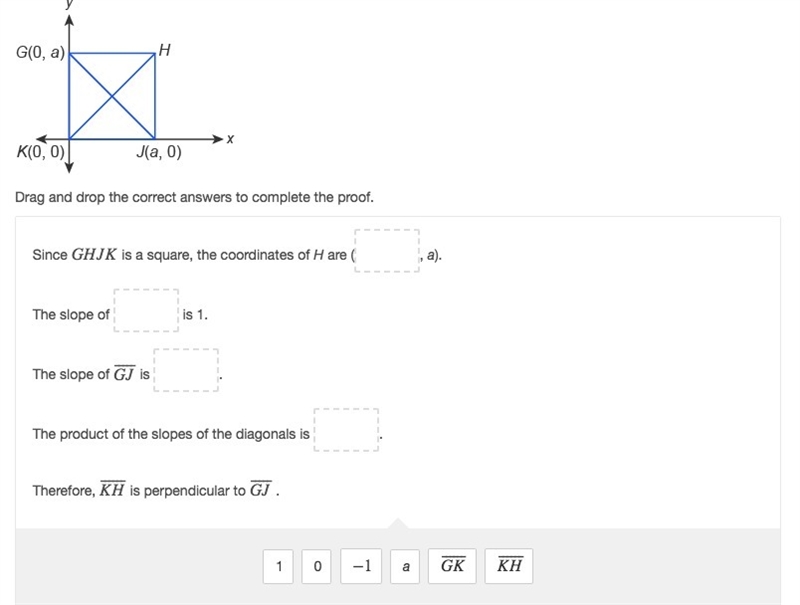
Task: Click the blank box for product of slopes
Action: pyautogui.click(x=346, y=430)
